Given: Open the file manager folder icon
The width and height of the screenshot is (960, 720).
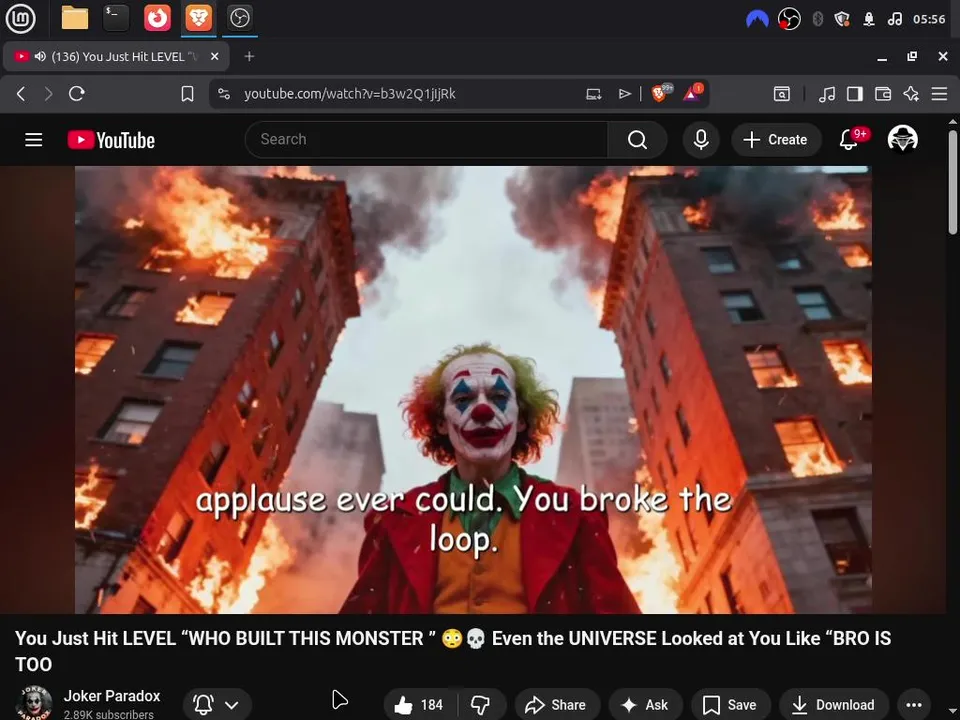Looking at the screenshot, I should tap(75, 18).
